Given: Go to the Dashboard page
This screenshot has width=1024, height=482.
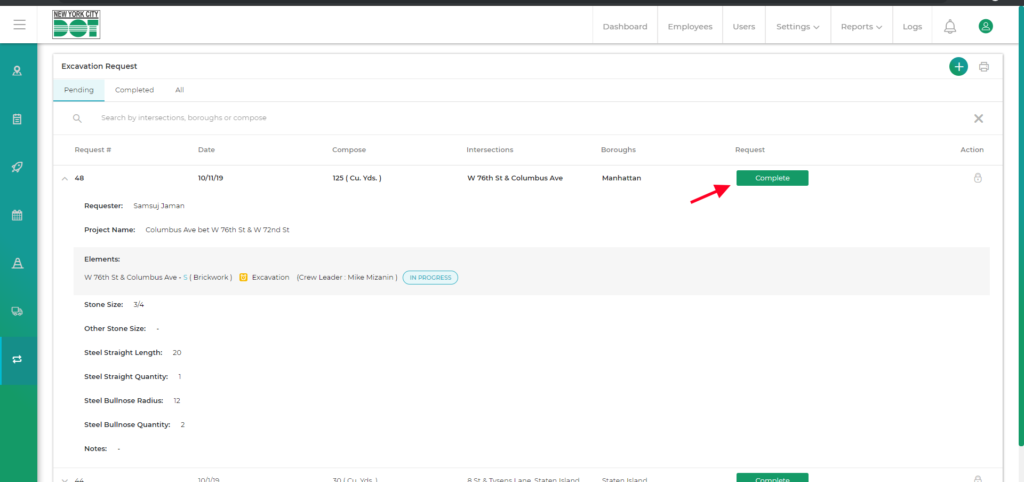Looking at the screenshot, I should tap(624, 27).
